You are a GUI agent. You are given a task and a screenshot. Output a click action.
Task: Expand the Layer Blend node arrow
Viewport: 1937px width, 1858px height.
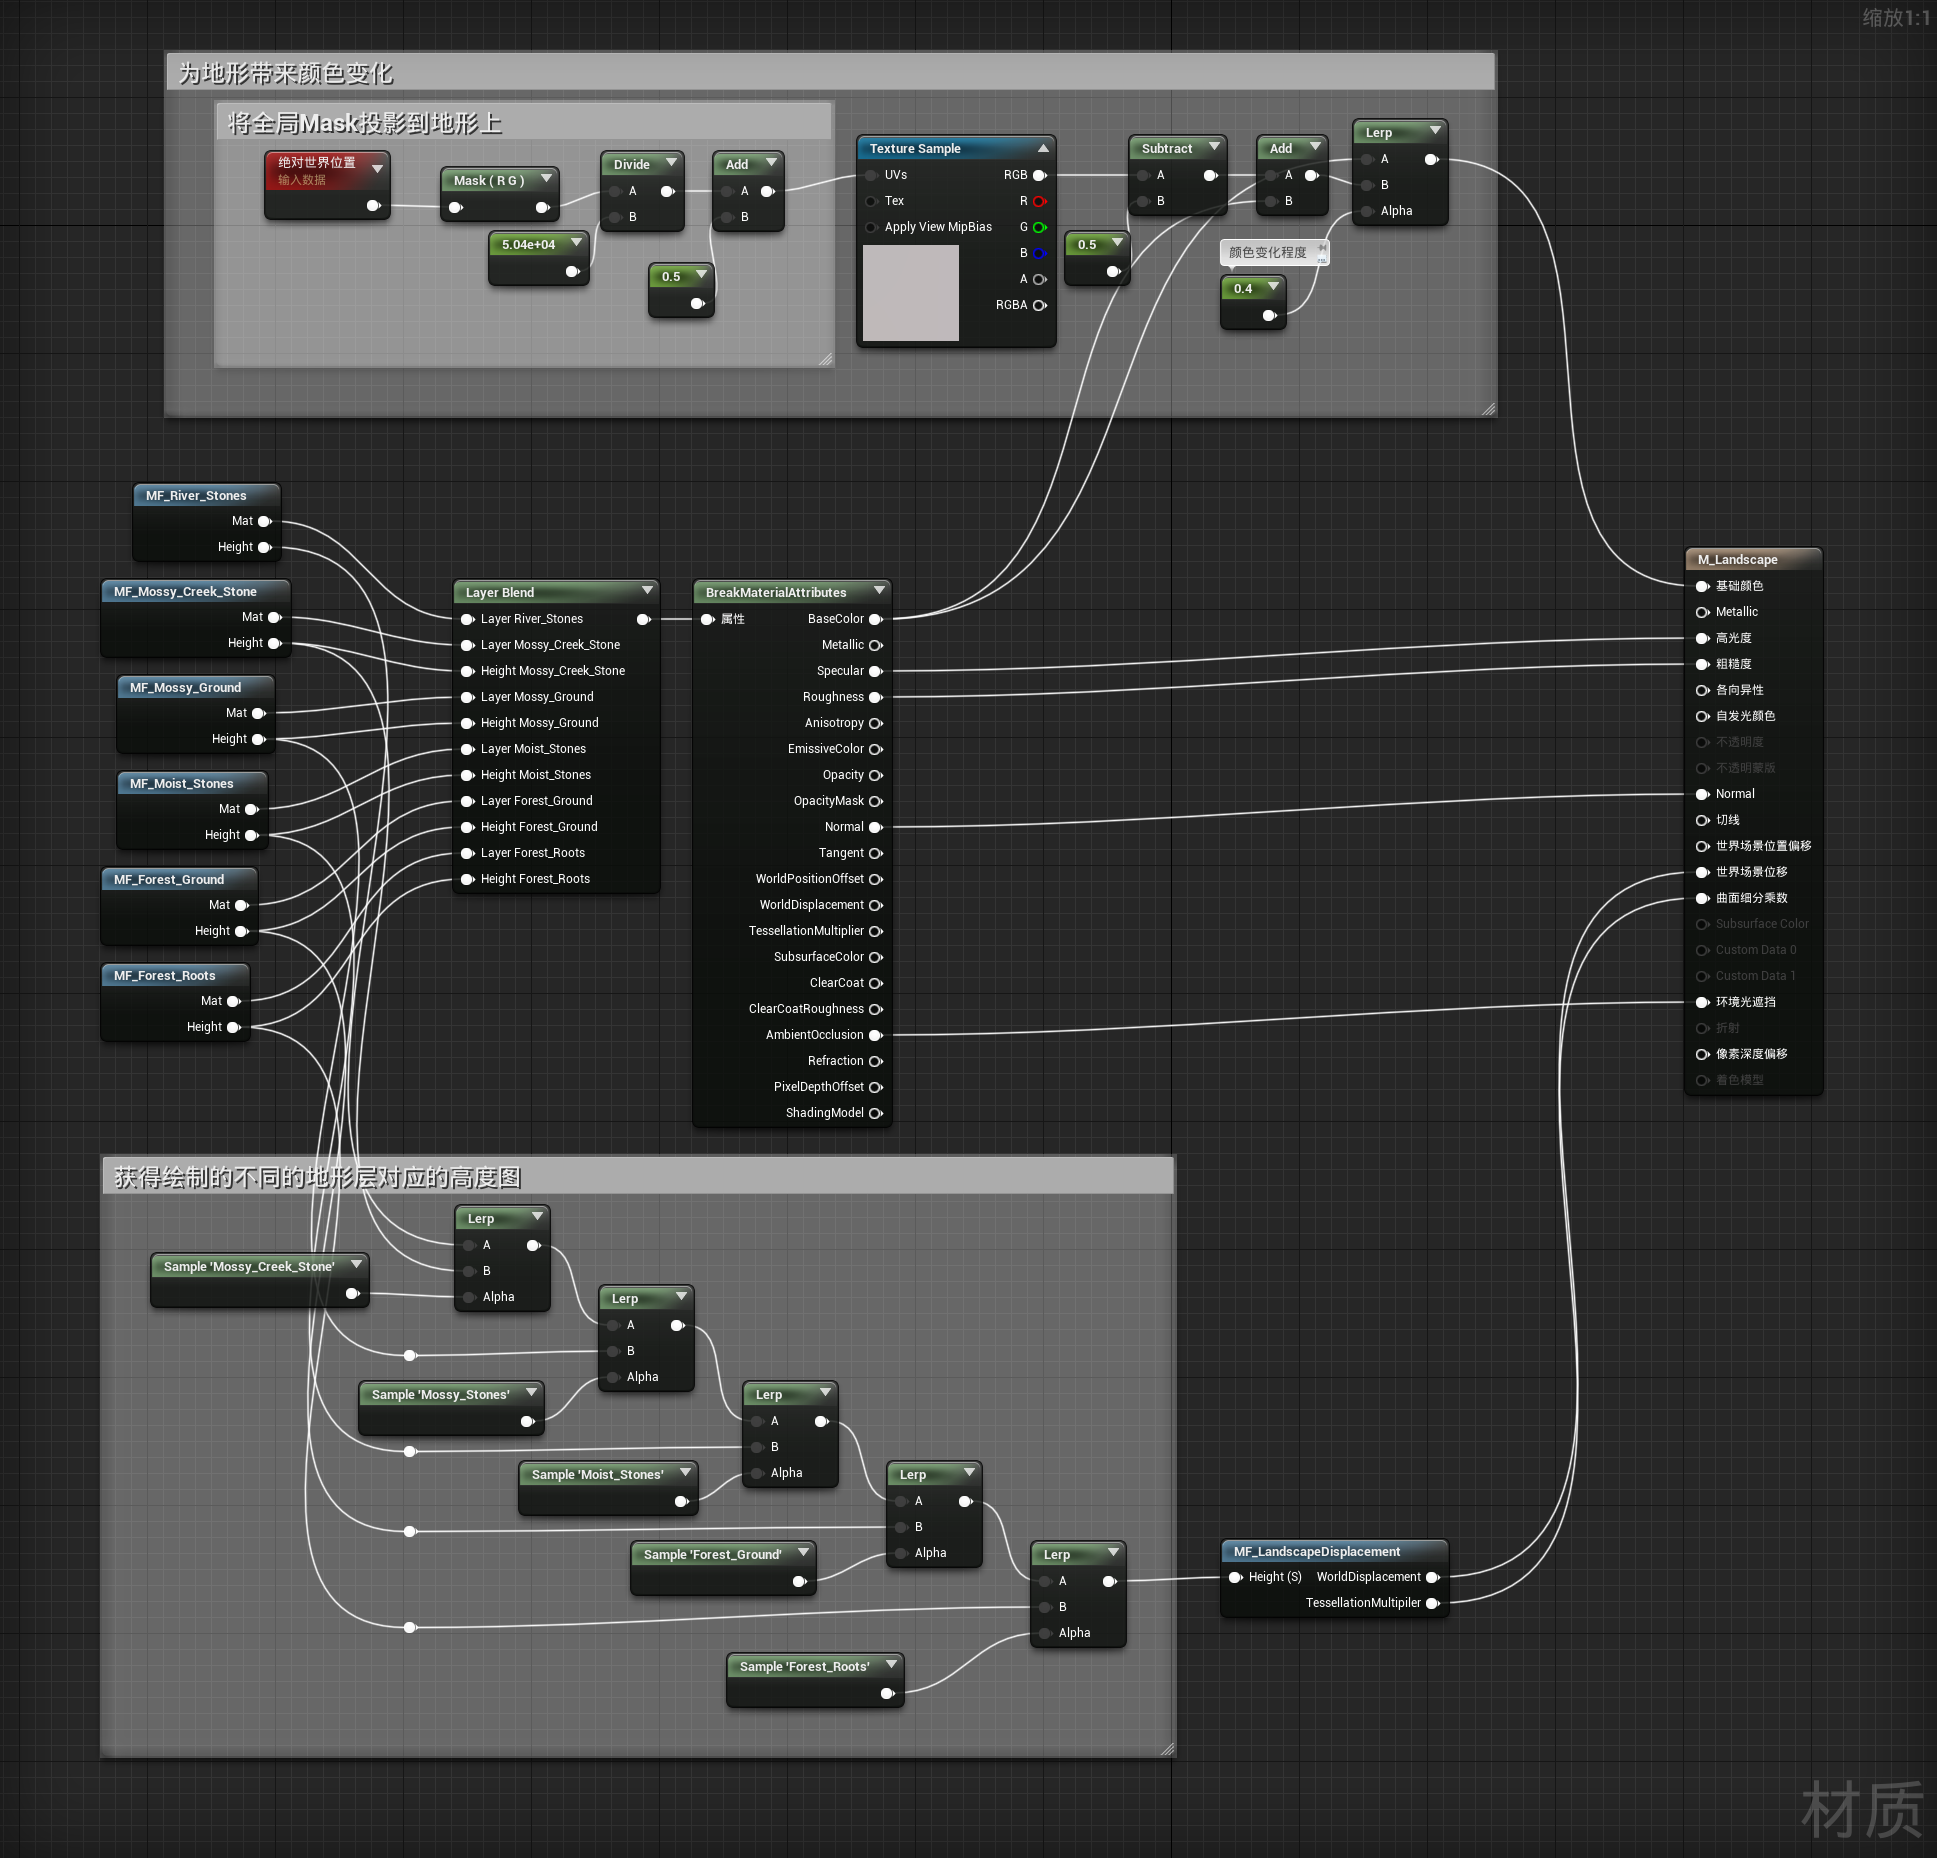pyautogui.click(x=647, y=591)
